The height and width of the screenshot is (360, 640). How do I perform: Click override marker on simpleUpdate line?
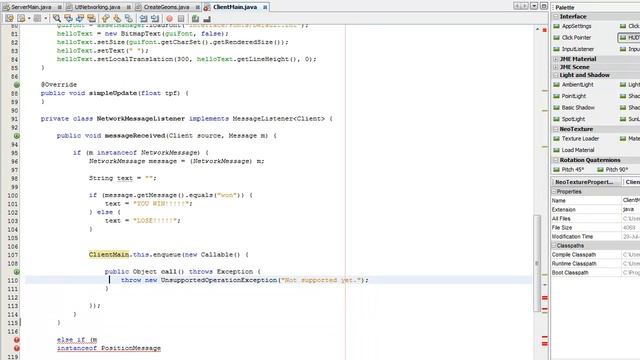[x=16, y=85]
